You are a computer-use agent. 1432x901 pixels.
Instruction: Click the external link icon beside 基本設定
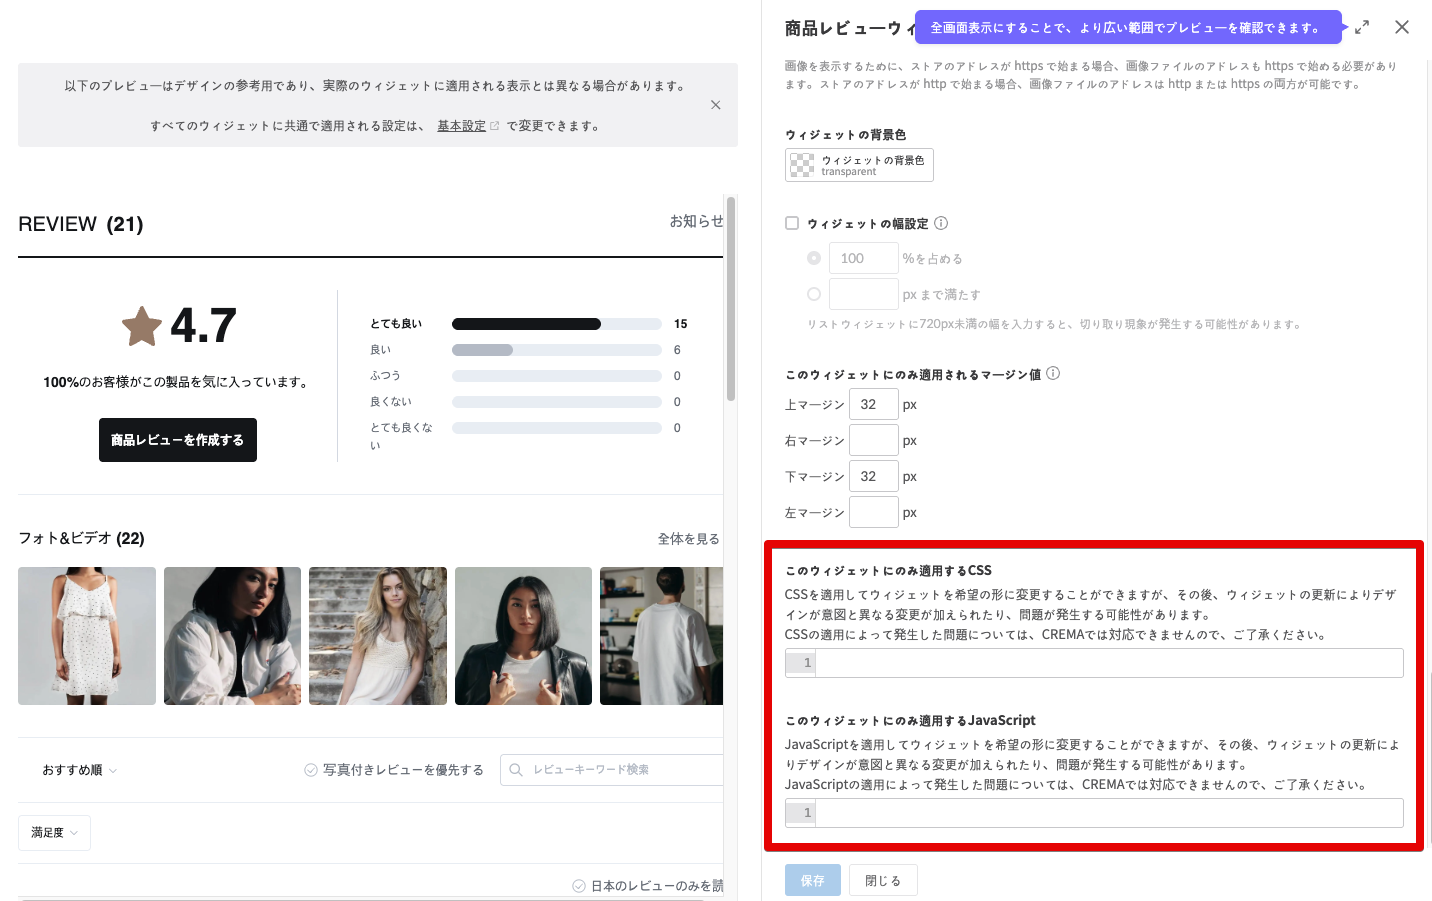tap(494, 126)
